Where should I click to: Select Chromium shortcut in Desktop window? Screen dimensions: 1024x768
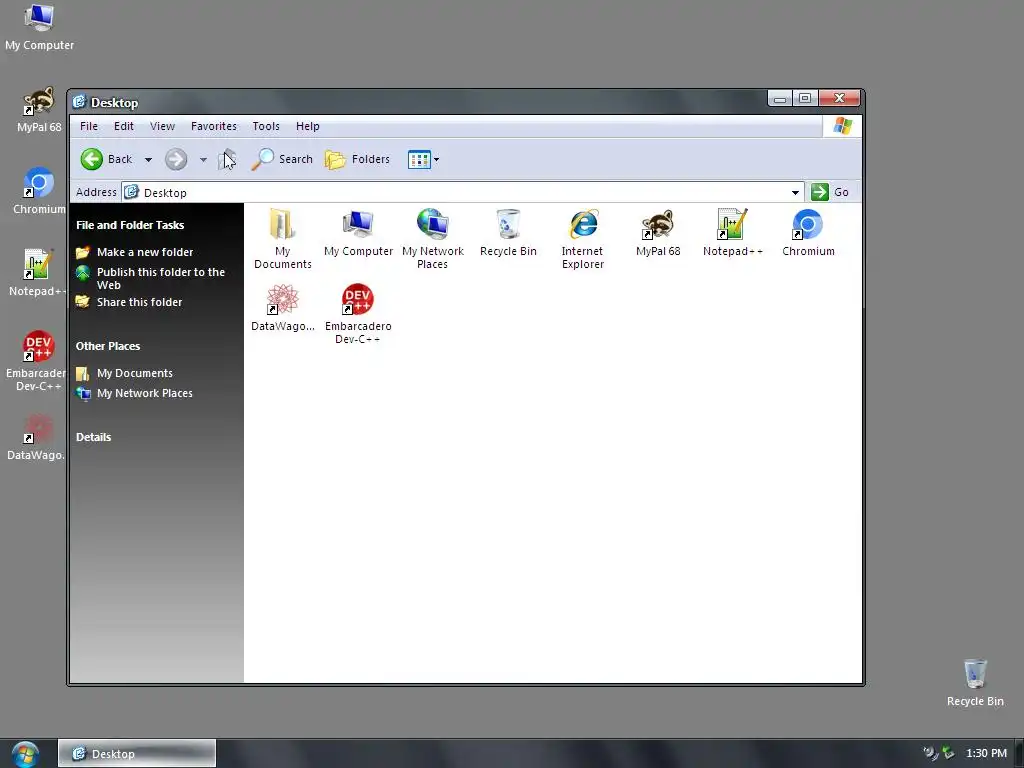click(808, 224)
